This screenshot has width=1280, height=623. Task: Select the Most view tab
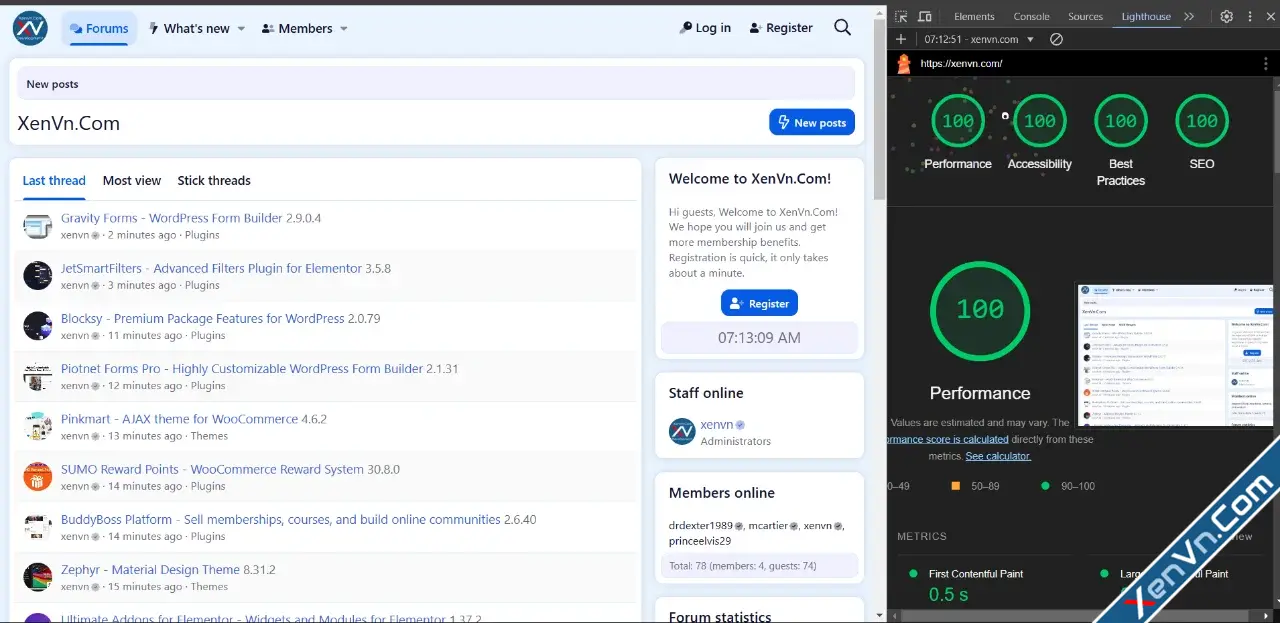(x=132, y=181)
